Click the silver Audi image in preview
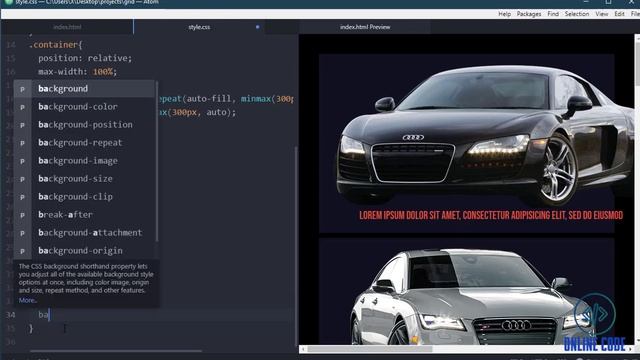This screenshot has width=640, height=360. pyautogui.click(x=473, y=298)
